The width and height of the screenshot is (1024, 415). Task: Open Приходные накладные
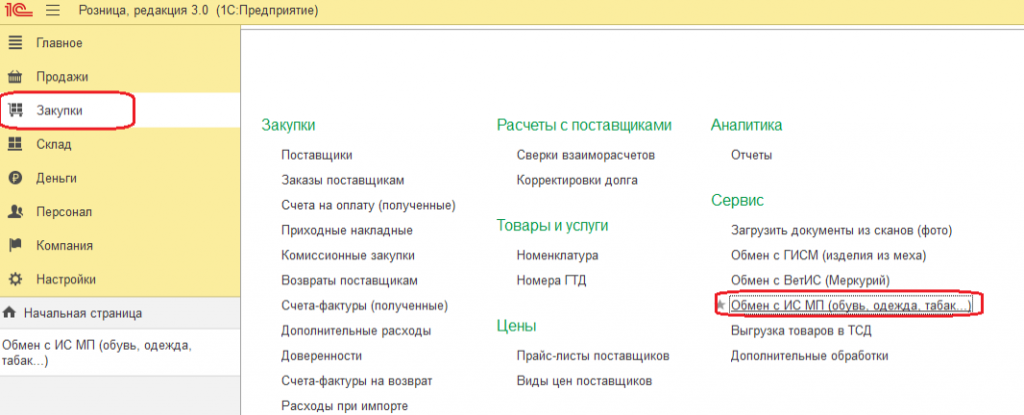[x=347, y=231]
